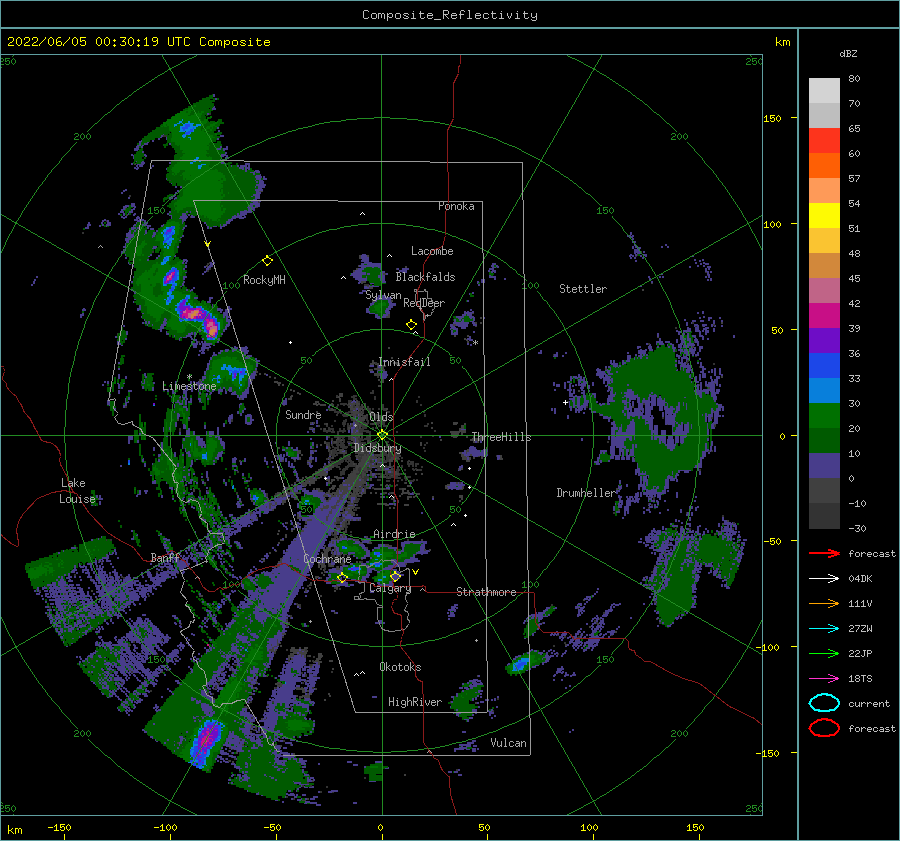This screenshot has height=841, width=900.
Task: Click the yellow 51 dBZ color swatch
Action: [x=824, y=215]
